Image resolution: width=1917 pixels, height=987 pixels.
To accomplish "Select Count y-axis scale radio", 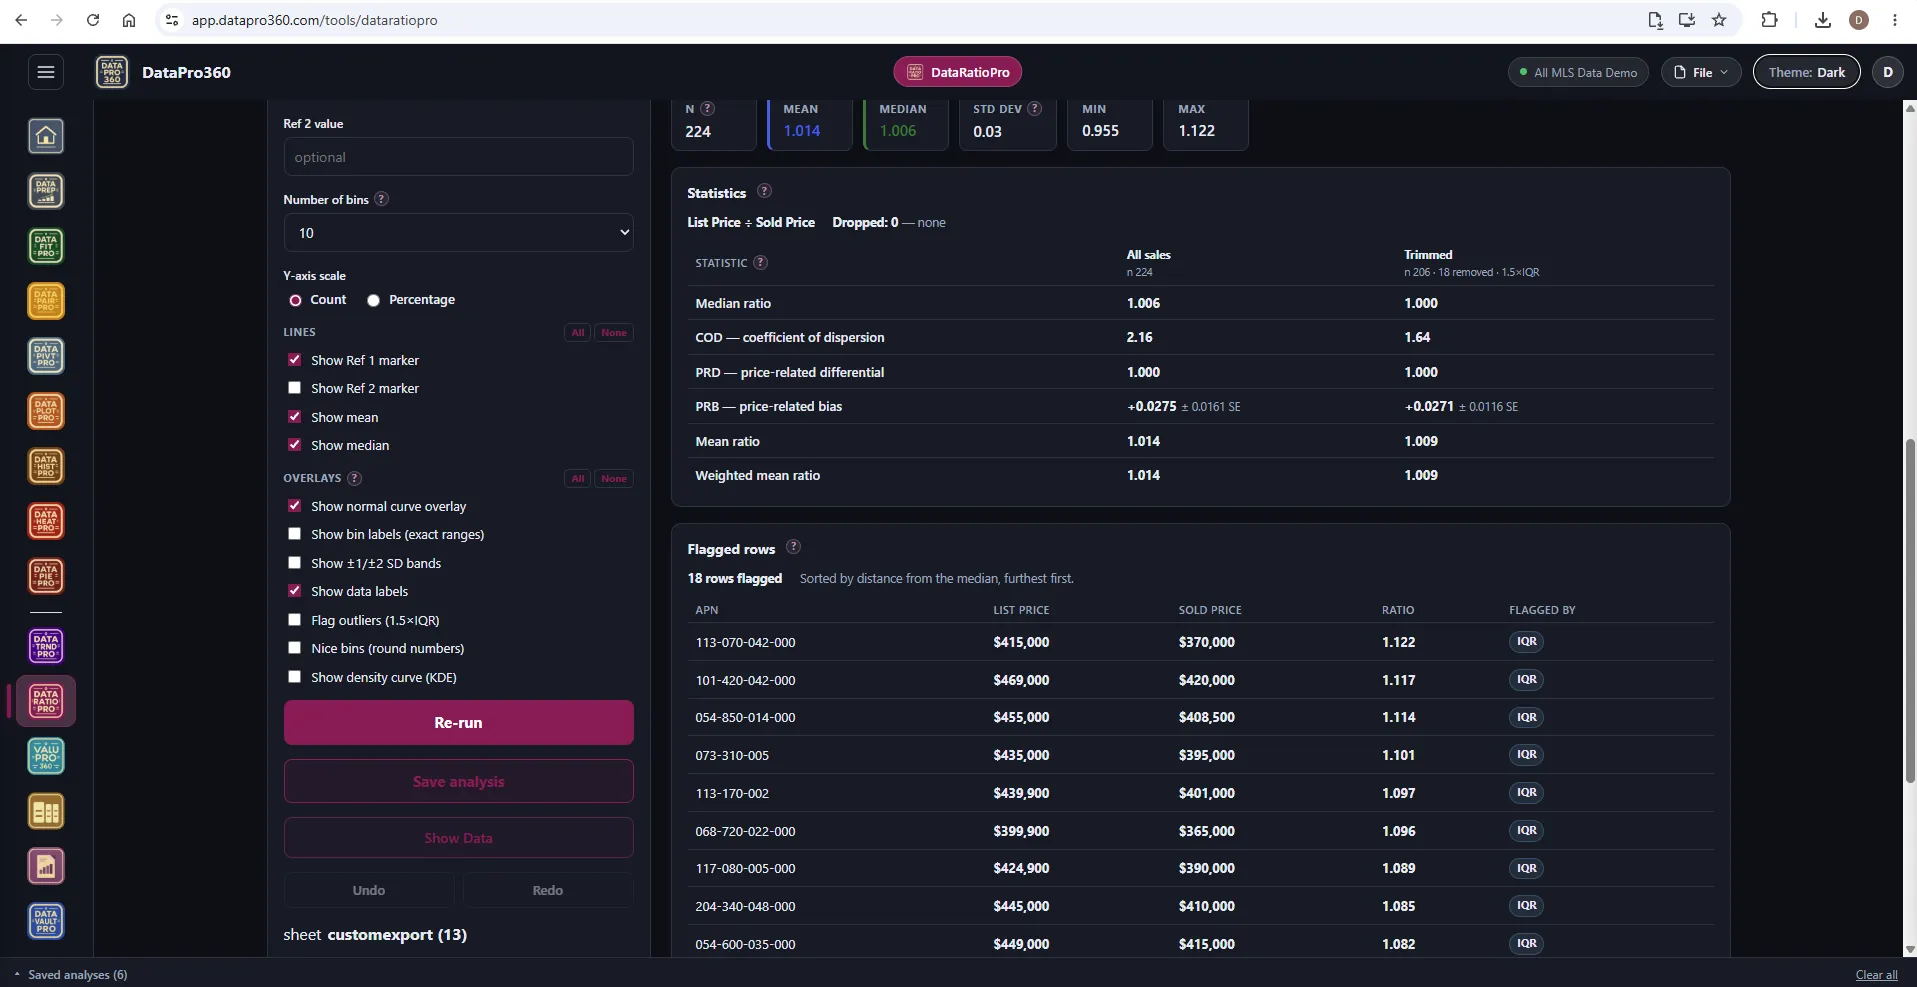I will pyautogui.click(x=295, y=300).
